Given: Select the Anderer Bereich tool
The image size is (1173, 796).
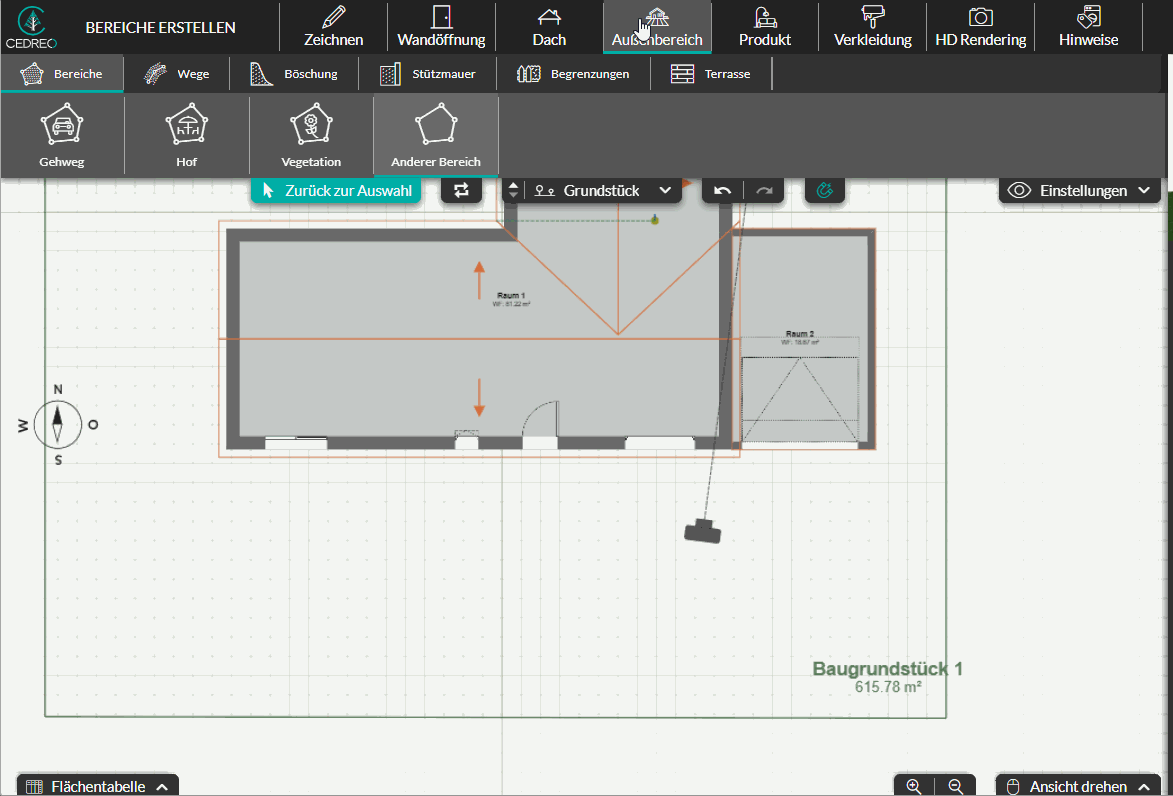Looking at the screenshot, I should (435, 135).
